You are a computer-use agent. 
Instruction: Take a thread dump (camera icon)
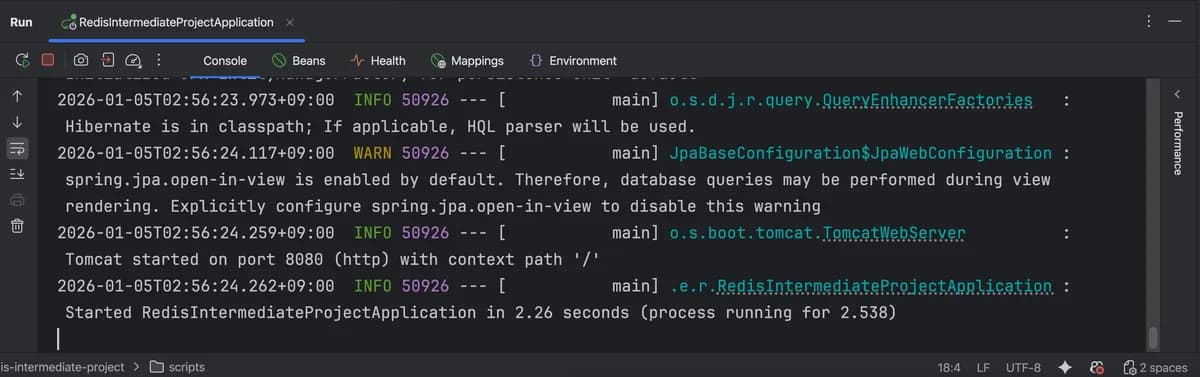click(x=80, y=60)
